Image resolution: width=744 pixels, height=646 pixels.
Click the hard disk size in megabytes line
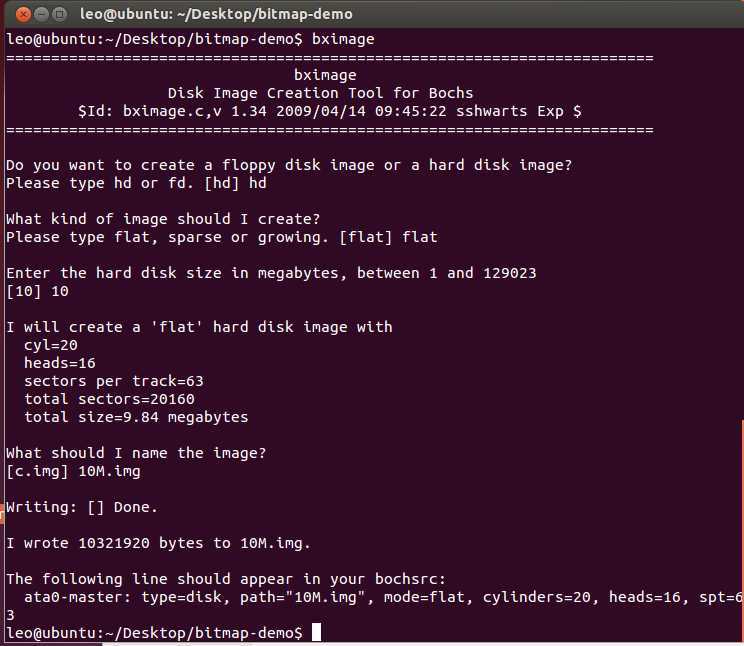[271, 273]
